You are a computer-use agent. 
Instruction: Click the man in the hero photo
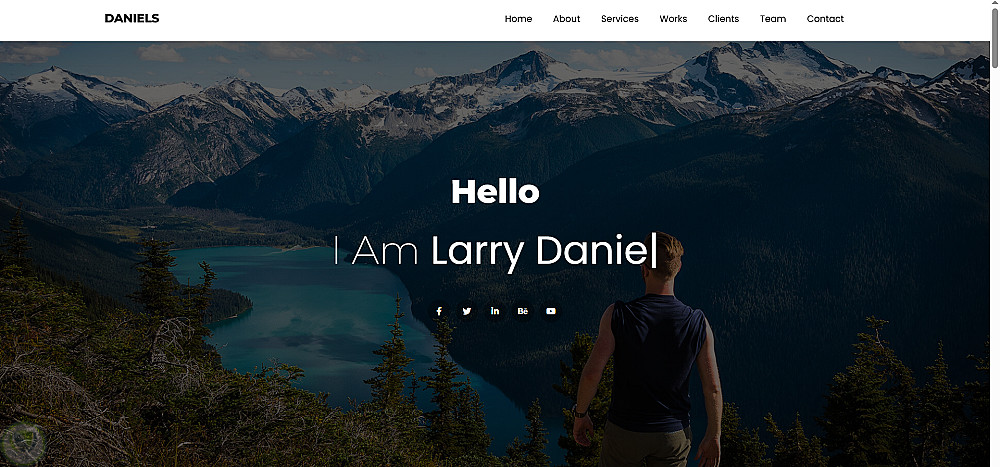point(649,351)
